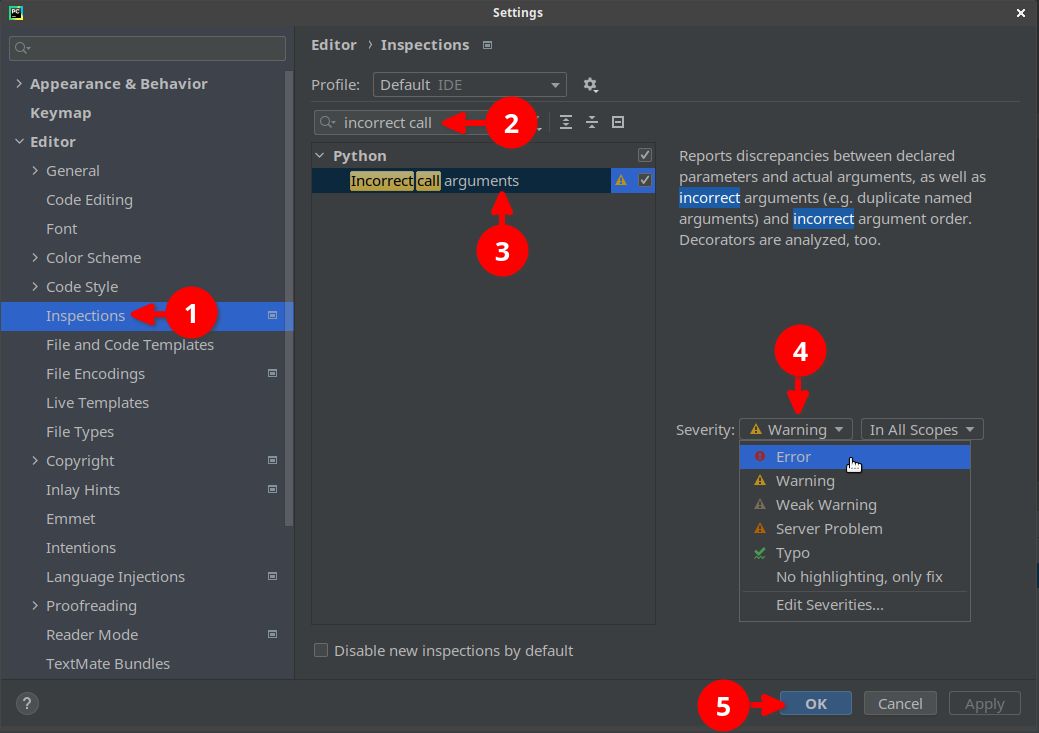Click the Editor breadcrumb link
Screen dimensions: 1039x733
pyautogui.click(x=334, y=45)
